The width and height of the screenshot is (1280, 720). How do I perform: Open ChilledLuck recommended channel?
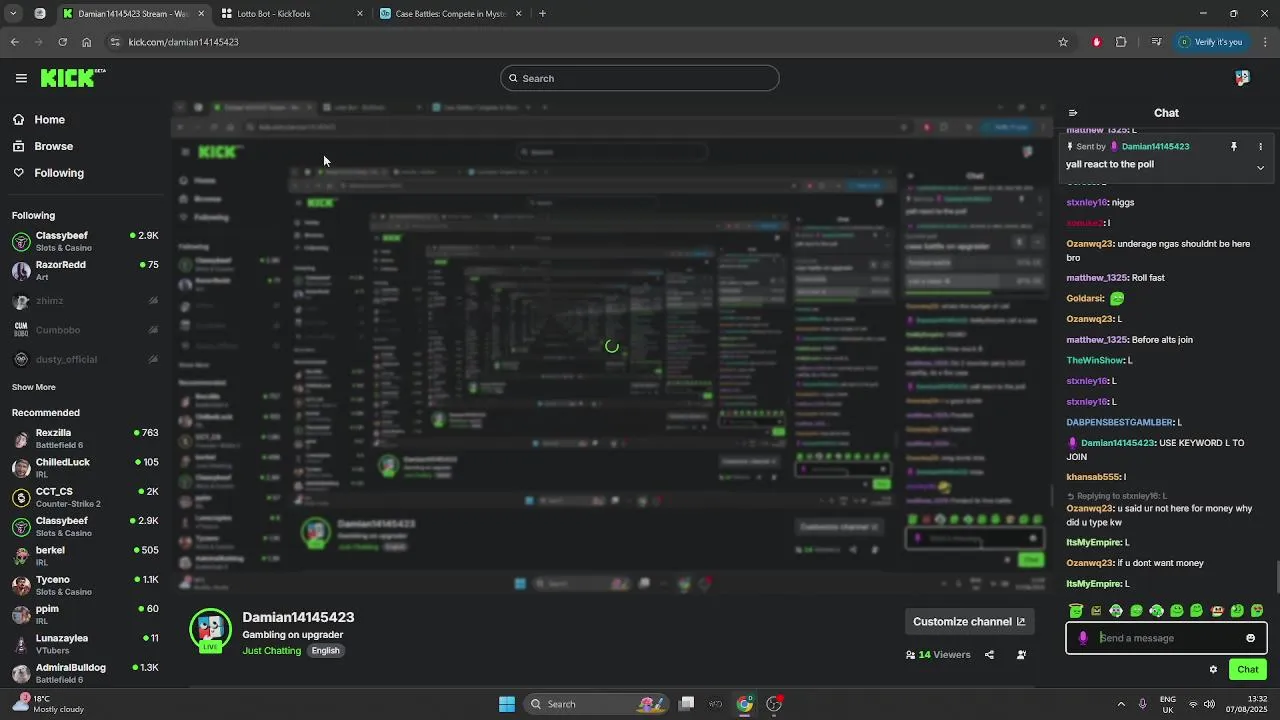click(x=85, y=468)
